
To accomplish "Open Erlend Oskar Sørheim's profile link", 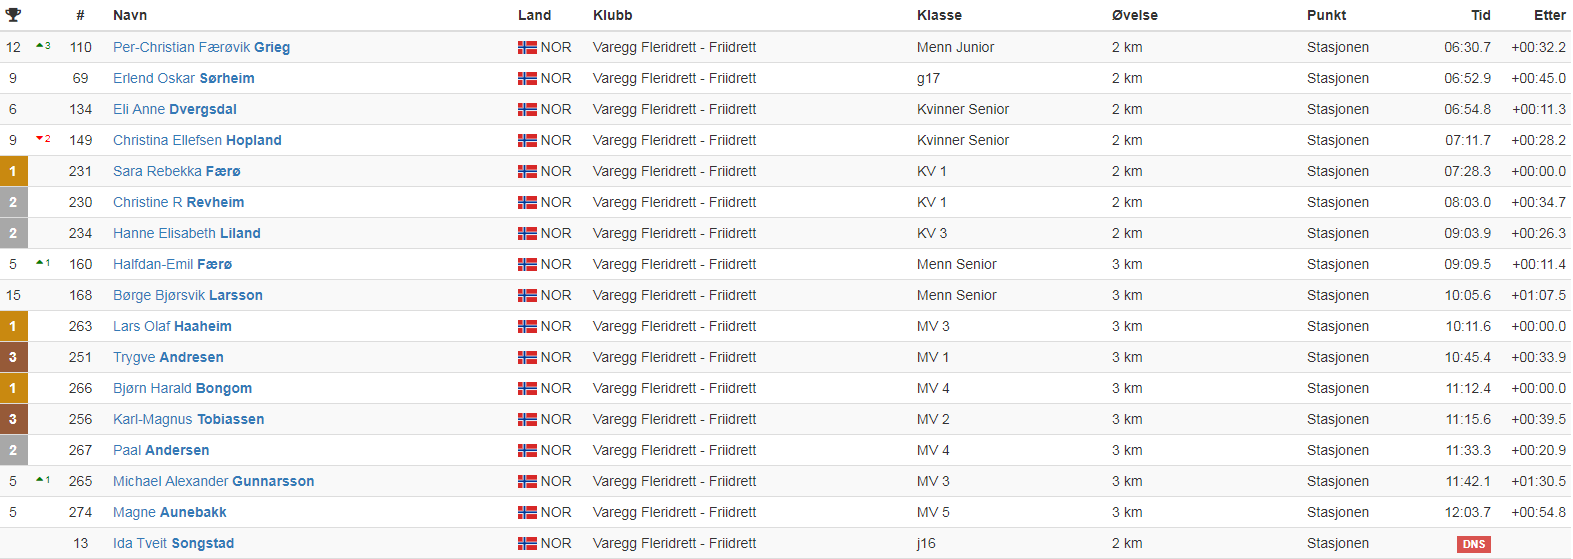I will coord(184,78).
